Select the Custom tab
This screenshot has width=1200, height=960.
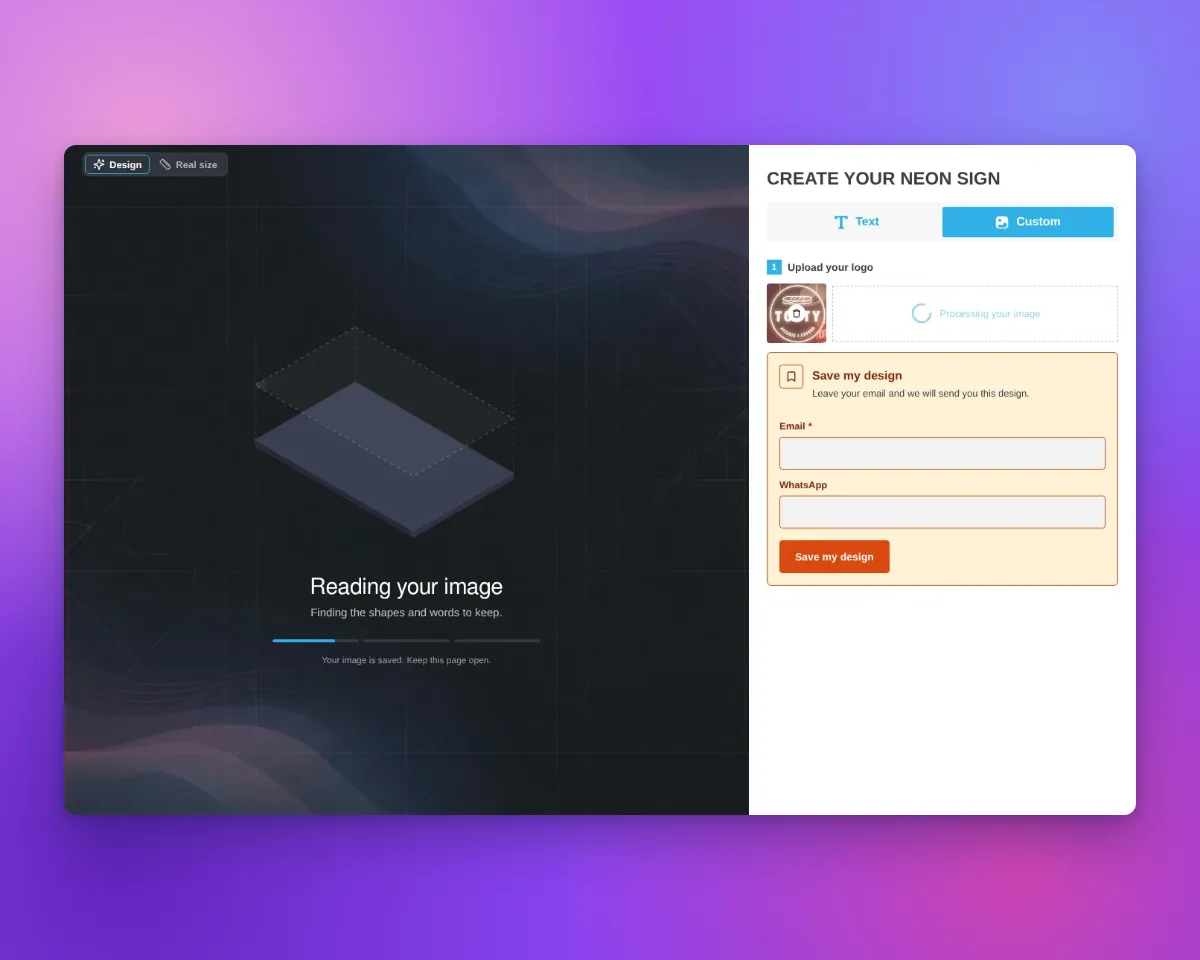click(x=1028, y=222)
